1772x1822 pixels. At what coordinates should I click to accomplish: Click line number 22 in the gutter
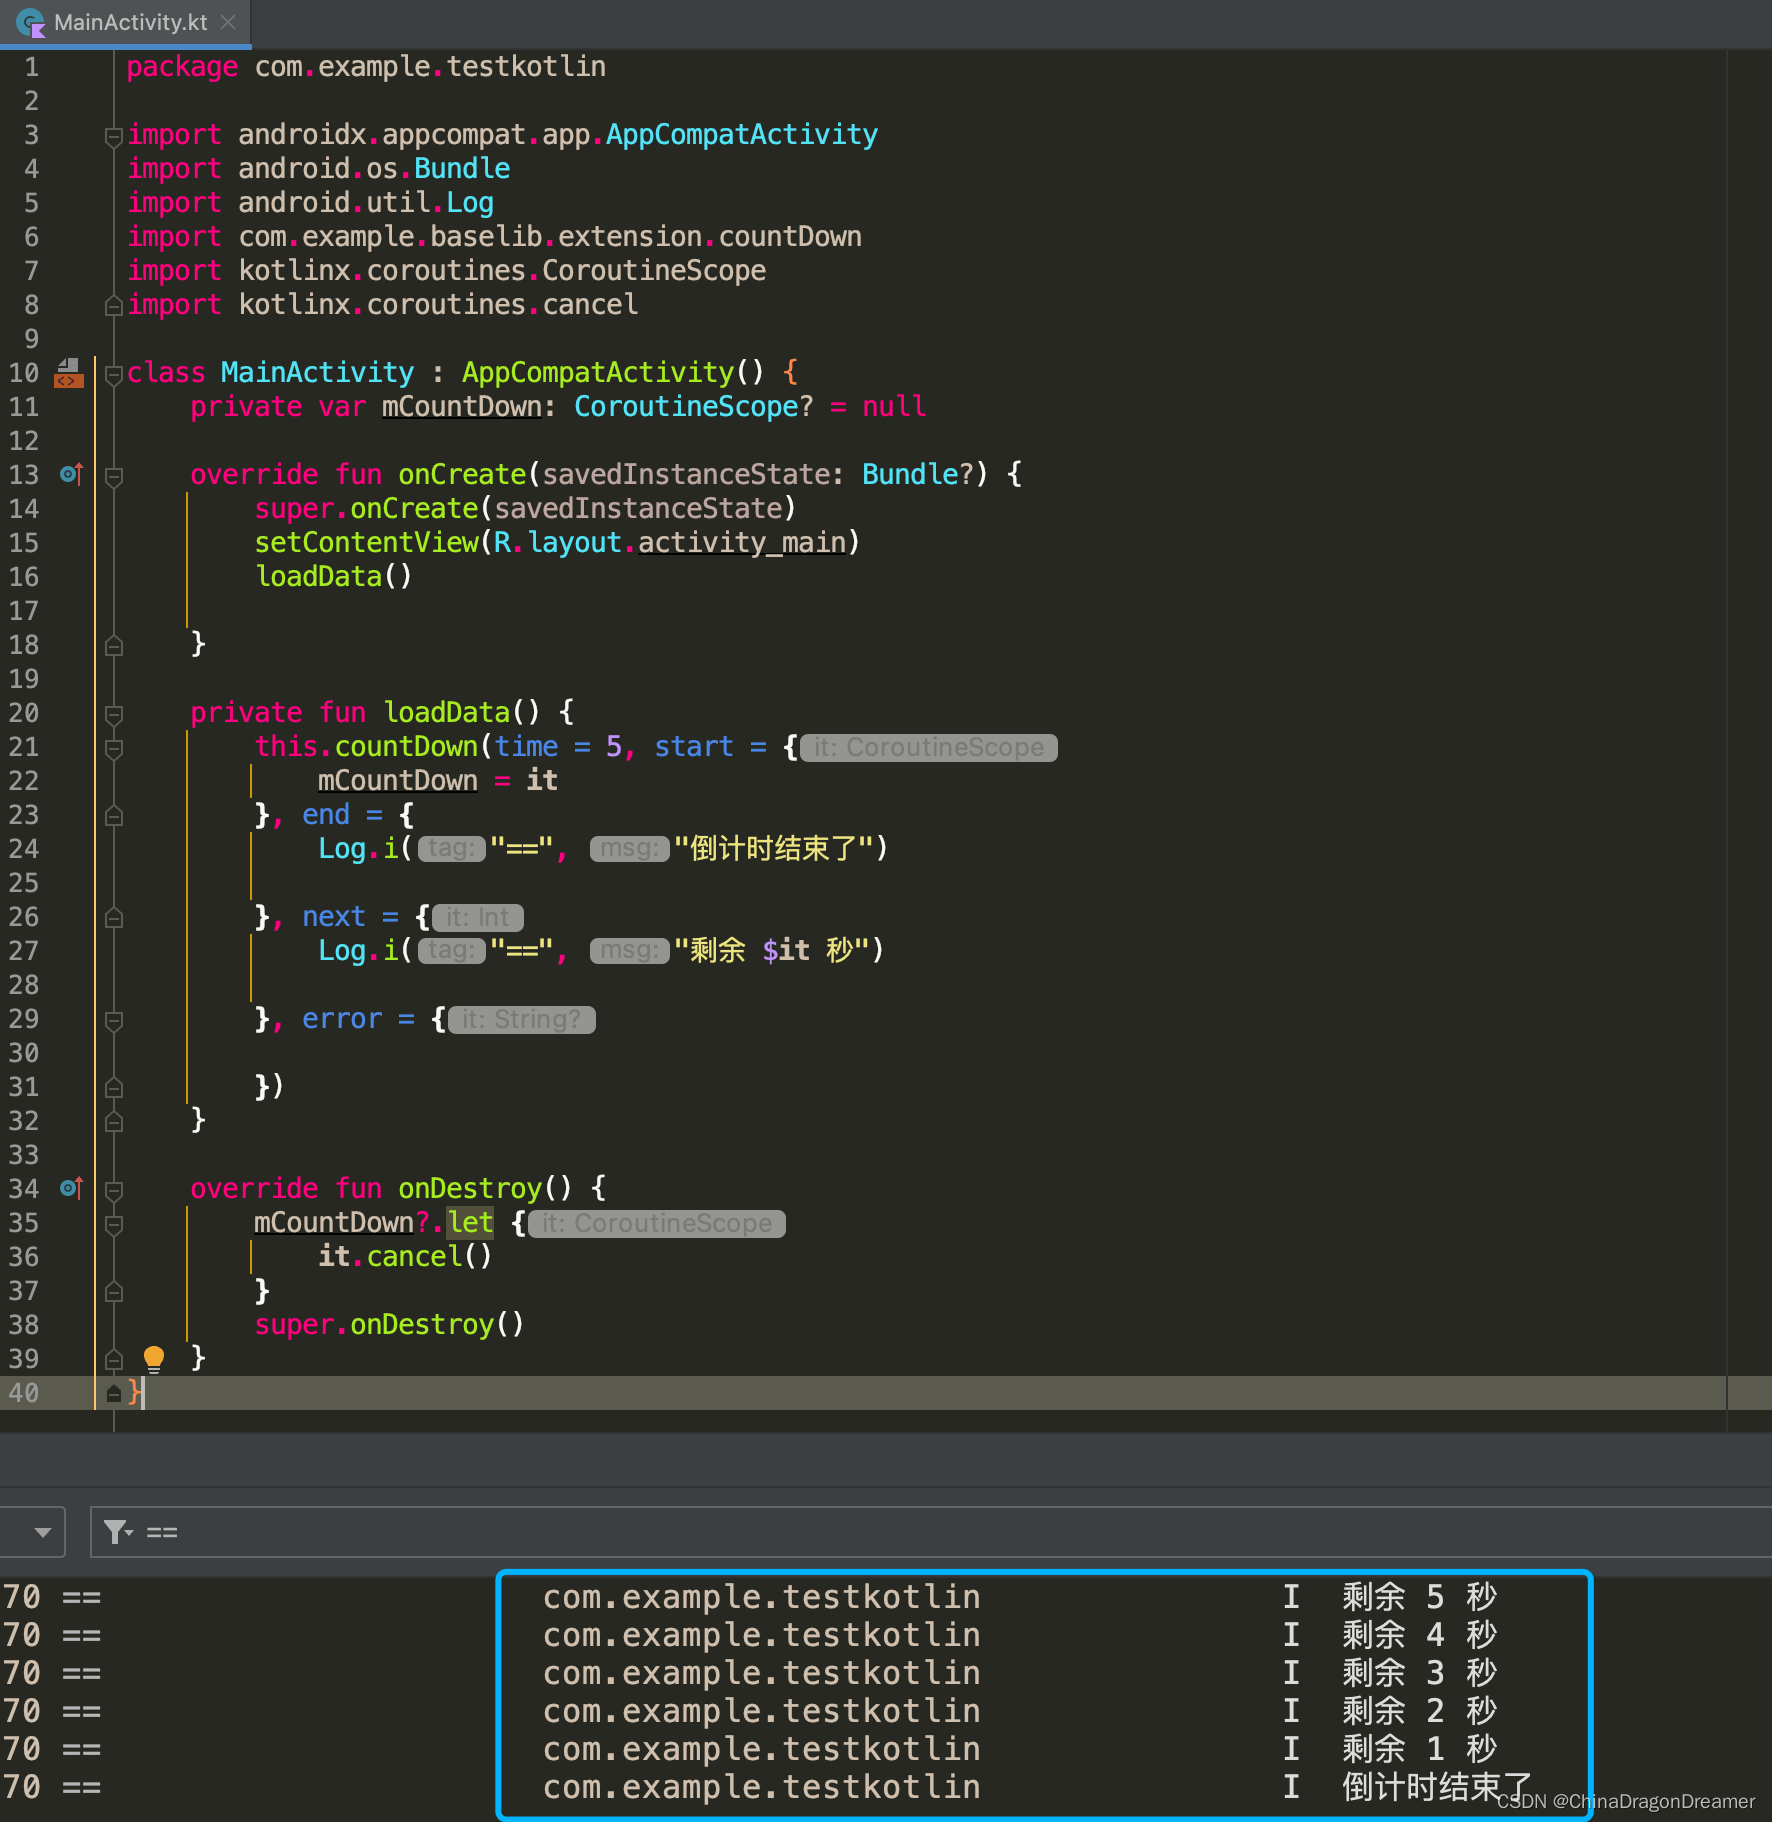coord(24,781)
